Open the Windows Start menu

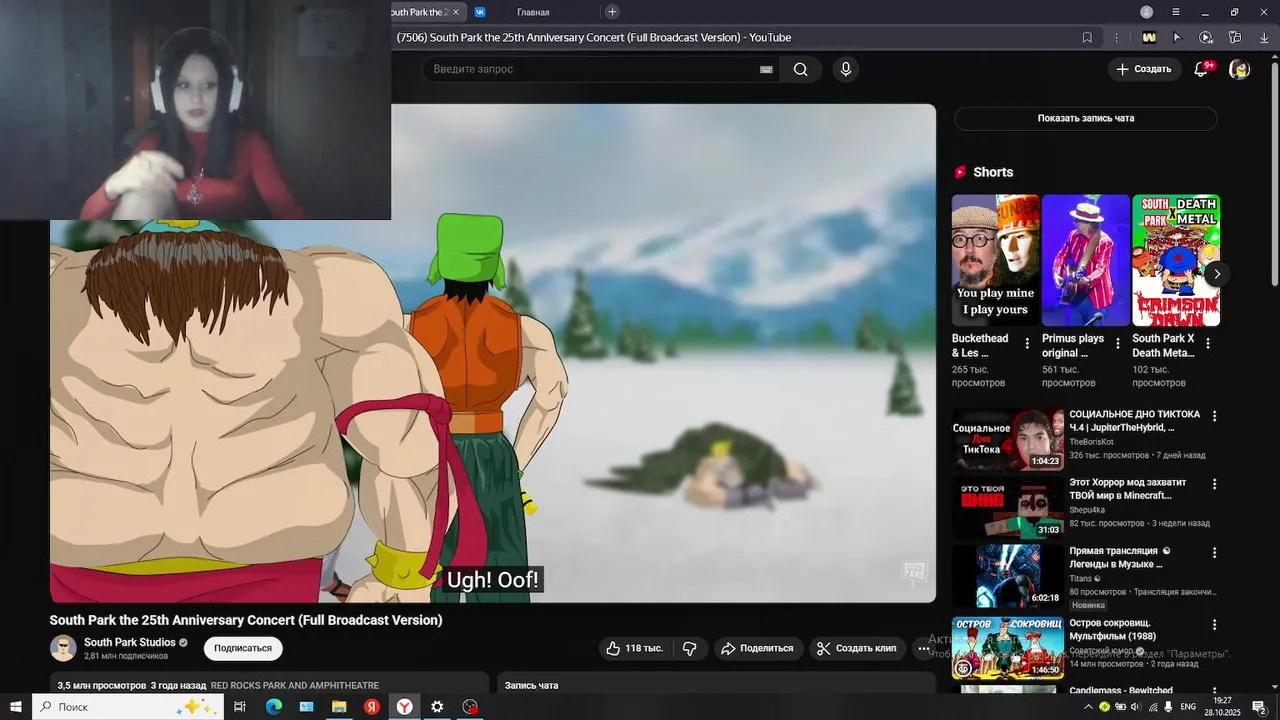tap(15, 707)
